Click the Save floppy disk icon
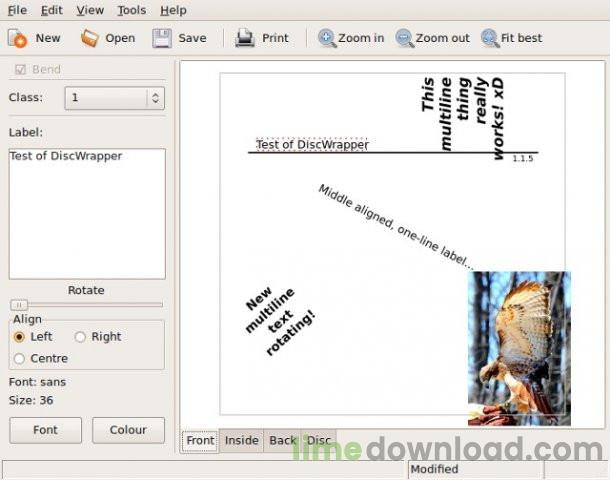Viewport: 610px width, 480px height. click(162, 38)
